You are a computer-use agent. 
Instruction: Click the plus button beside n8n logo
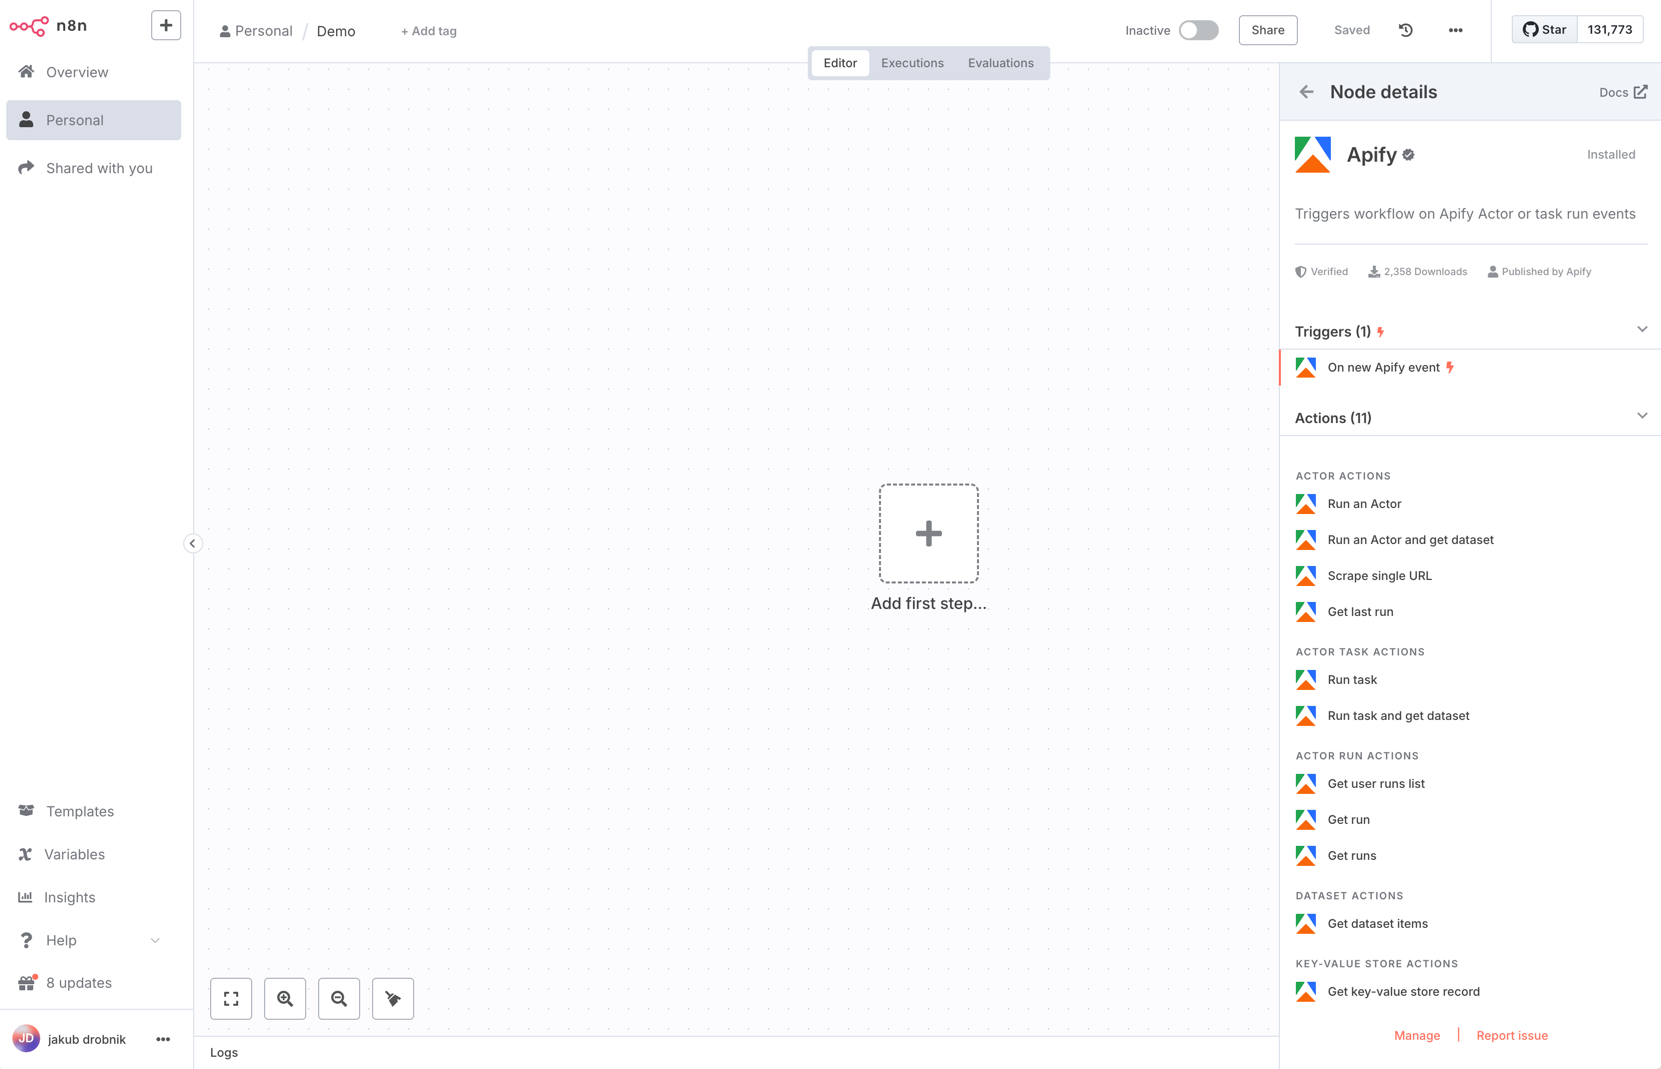coord(166,25)
